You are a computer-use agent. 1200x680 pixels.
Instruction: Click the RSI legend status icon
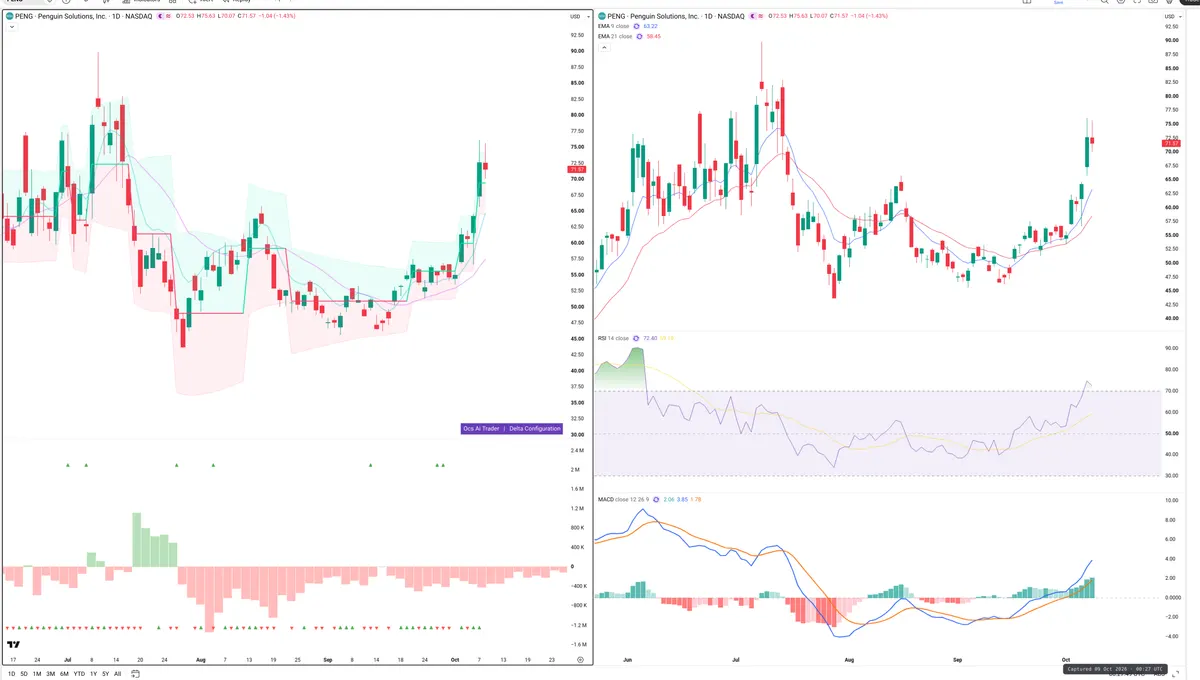coord(637,338)
